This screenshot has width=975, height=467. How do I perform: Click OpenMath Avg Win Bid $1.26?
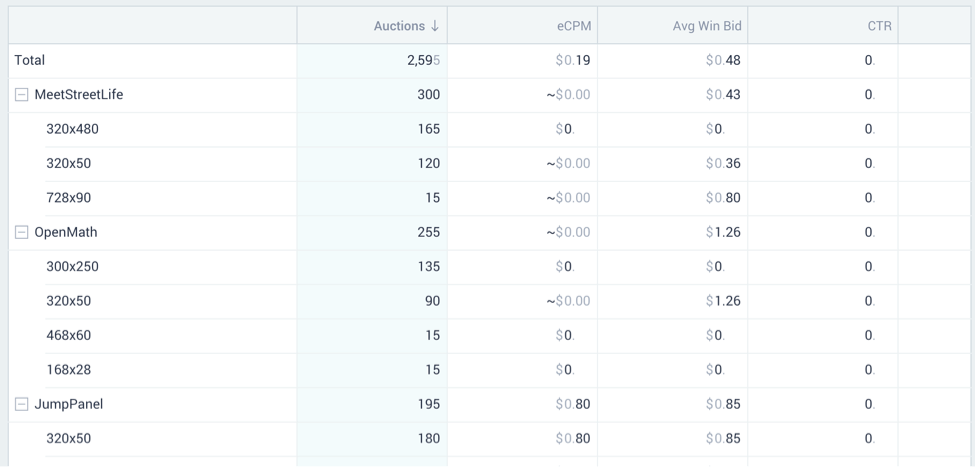click(723, 232)
